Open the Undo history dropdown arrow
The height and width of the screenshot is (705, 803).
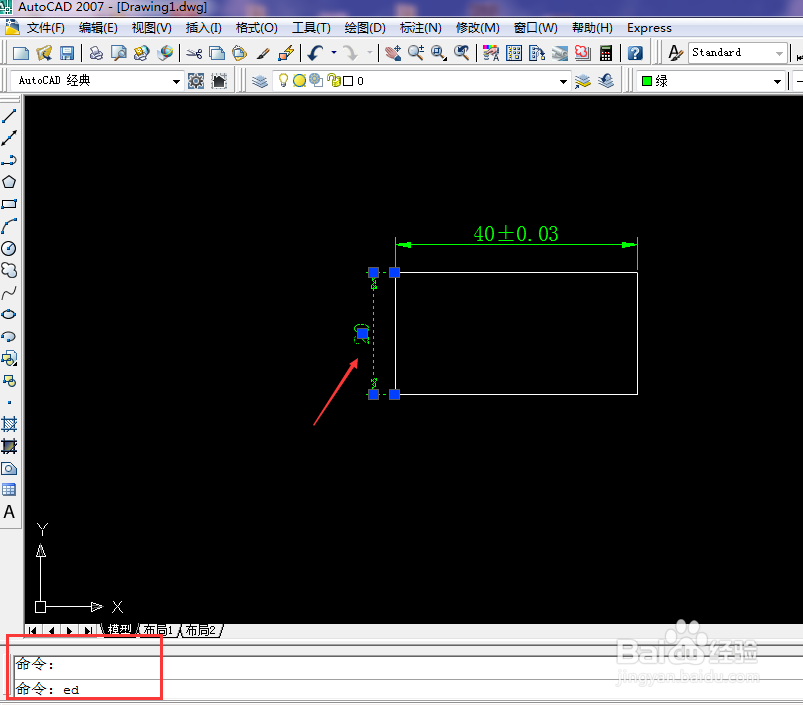[x=334, y=53]
